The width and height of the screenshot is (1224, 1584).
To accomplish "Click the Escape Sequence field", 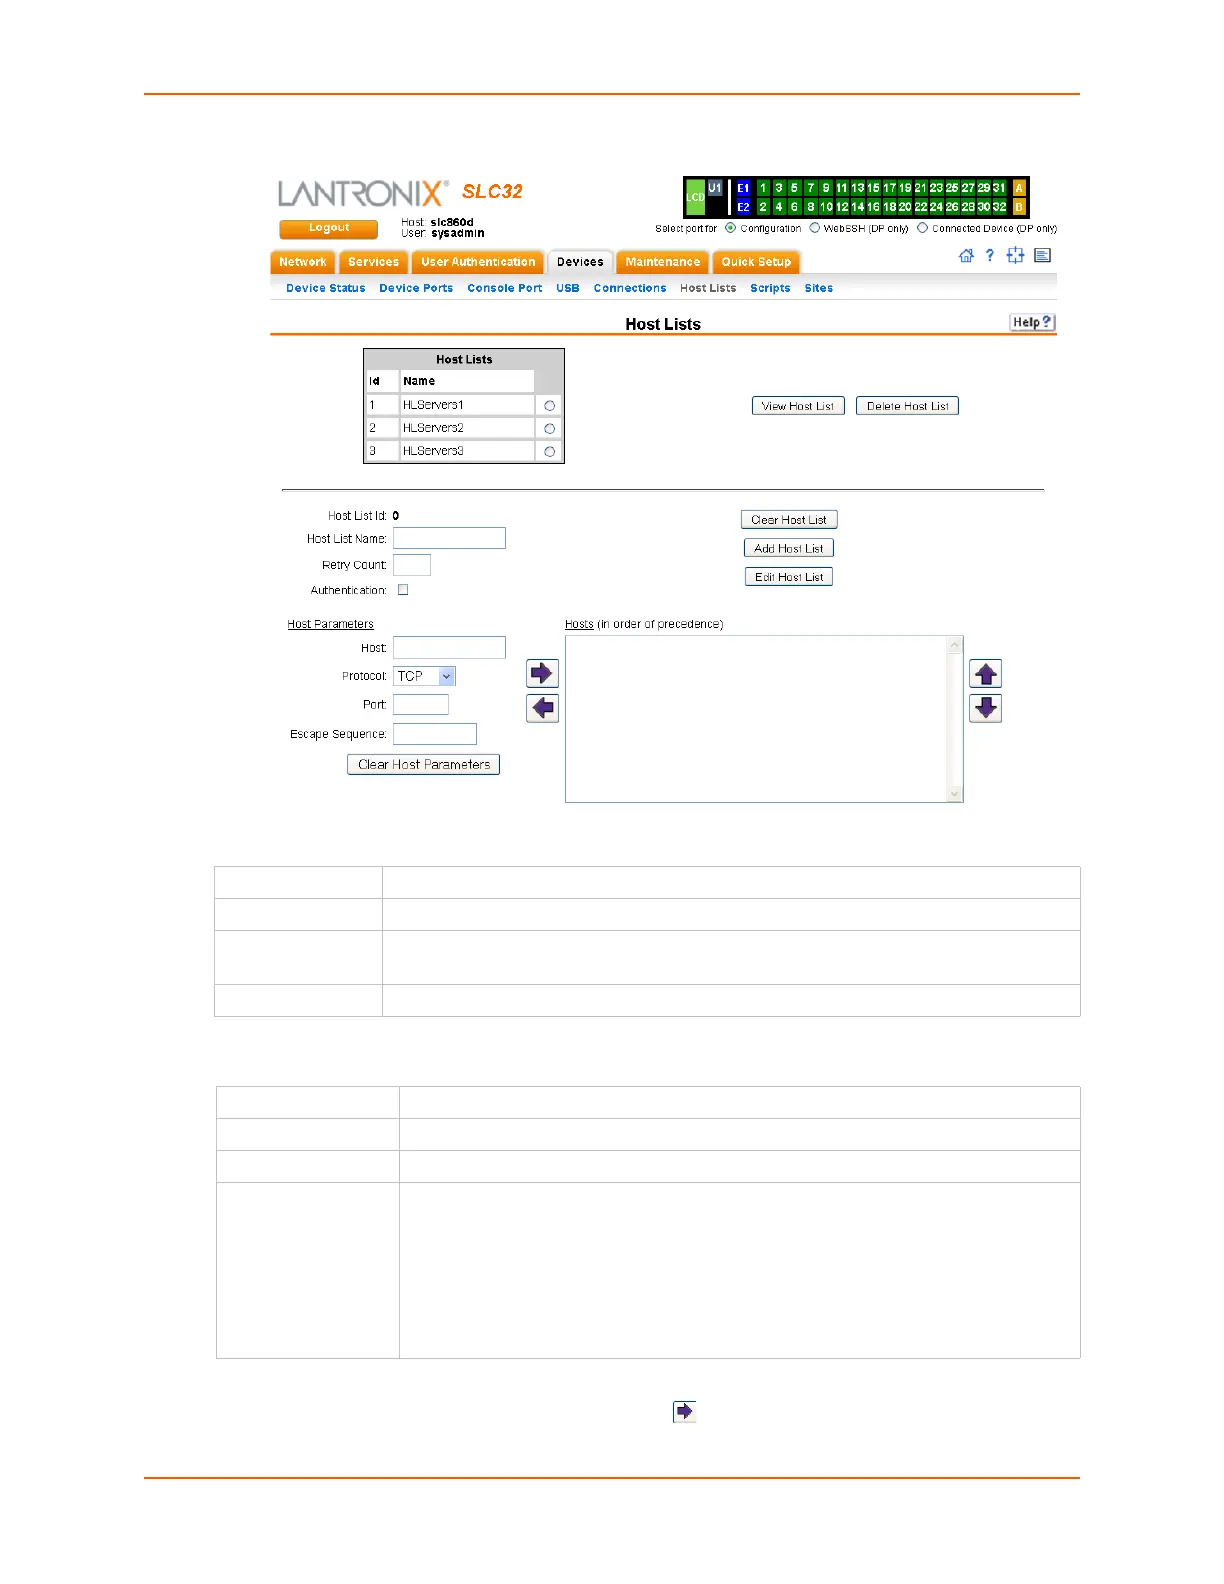I will 435,734.
